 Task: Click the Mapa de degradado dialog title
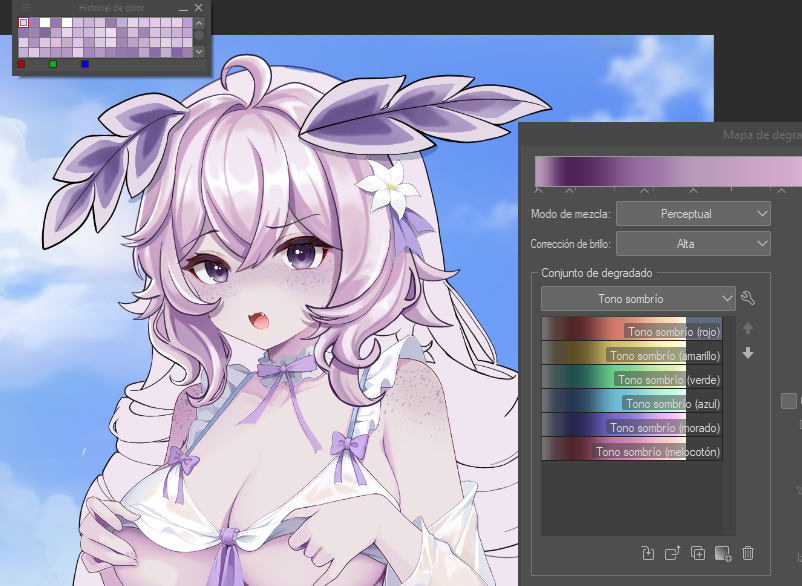point(762,135)
